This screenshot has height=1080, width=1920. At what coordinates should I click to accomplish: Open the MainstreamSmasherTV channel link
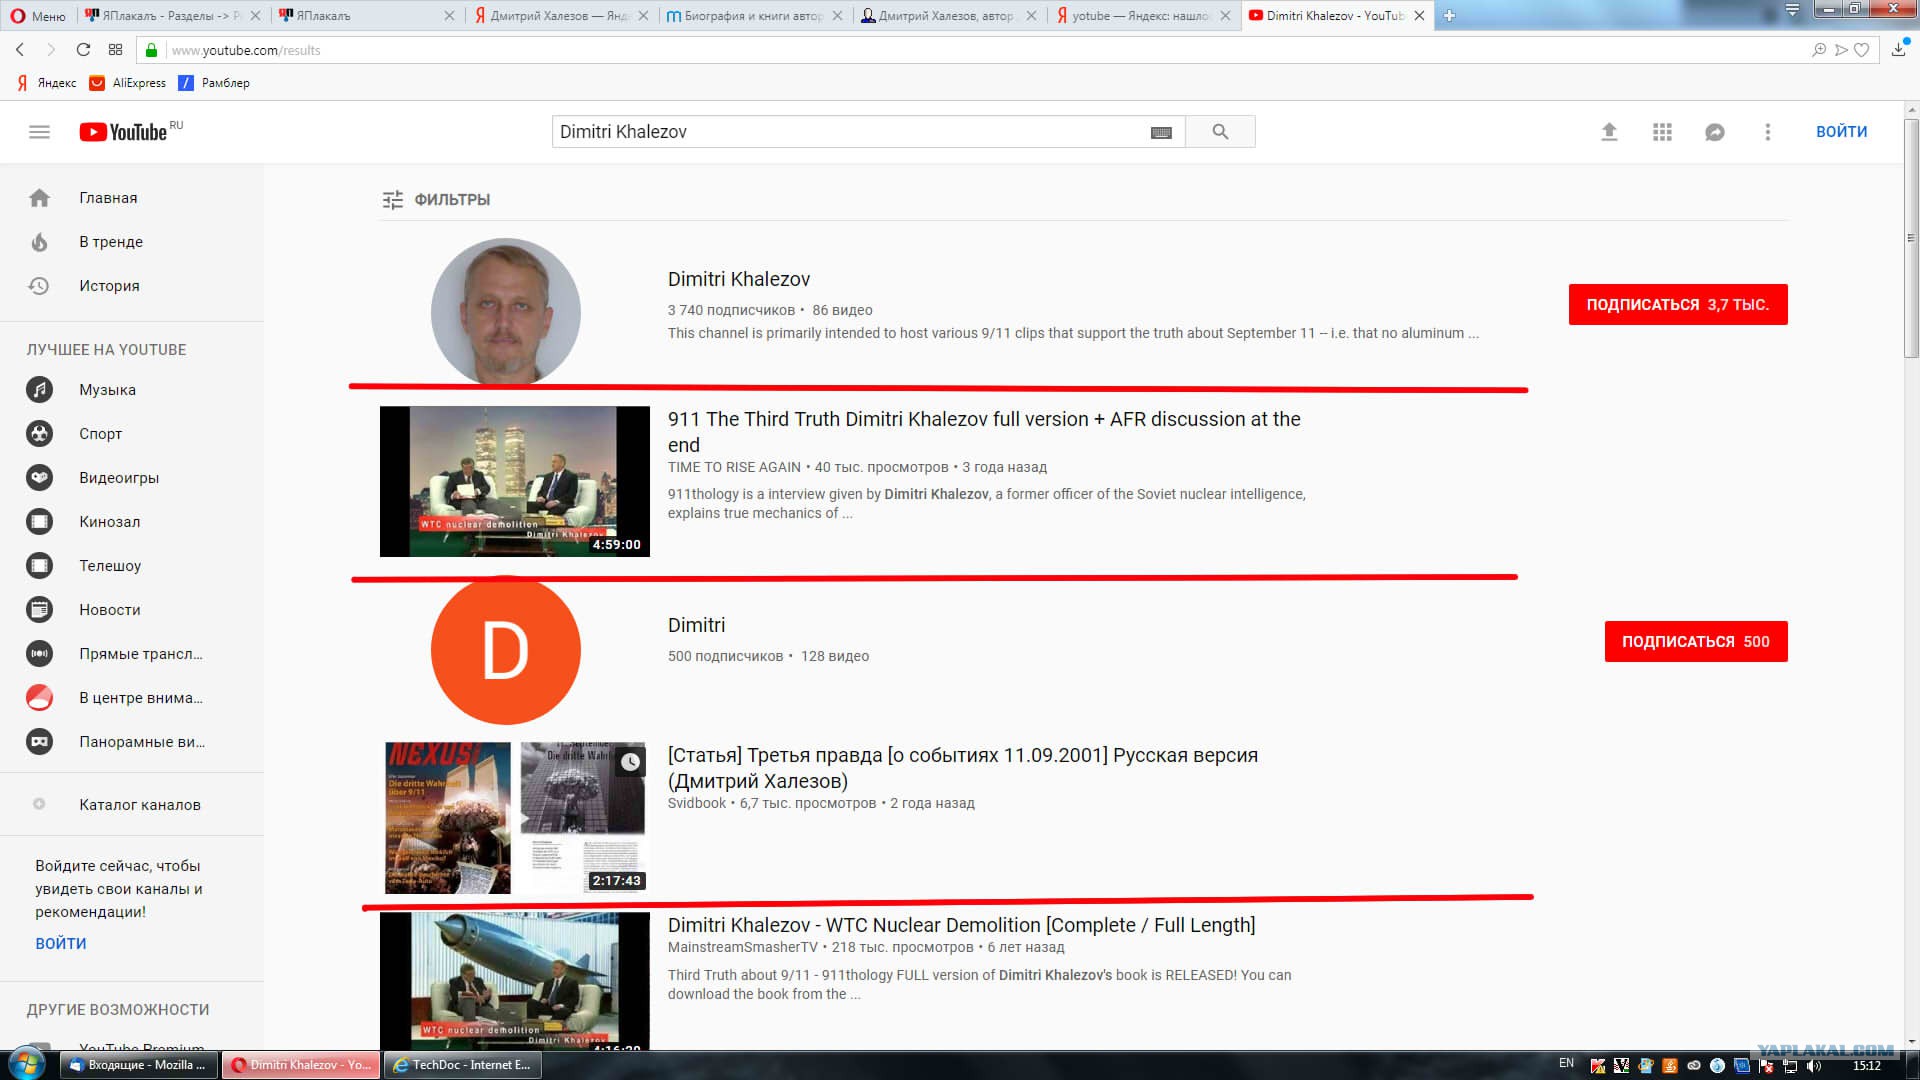[743, 948]
